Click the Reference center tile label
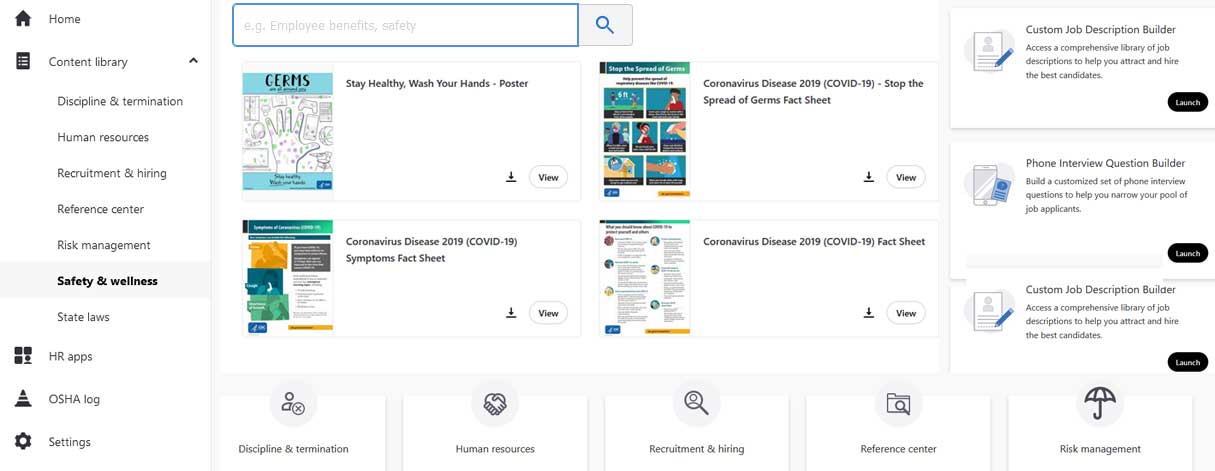1215x471 pixels. [898, 449]
